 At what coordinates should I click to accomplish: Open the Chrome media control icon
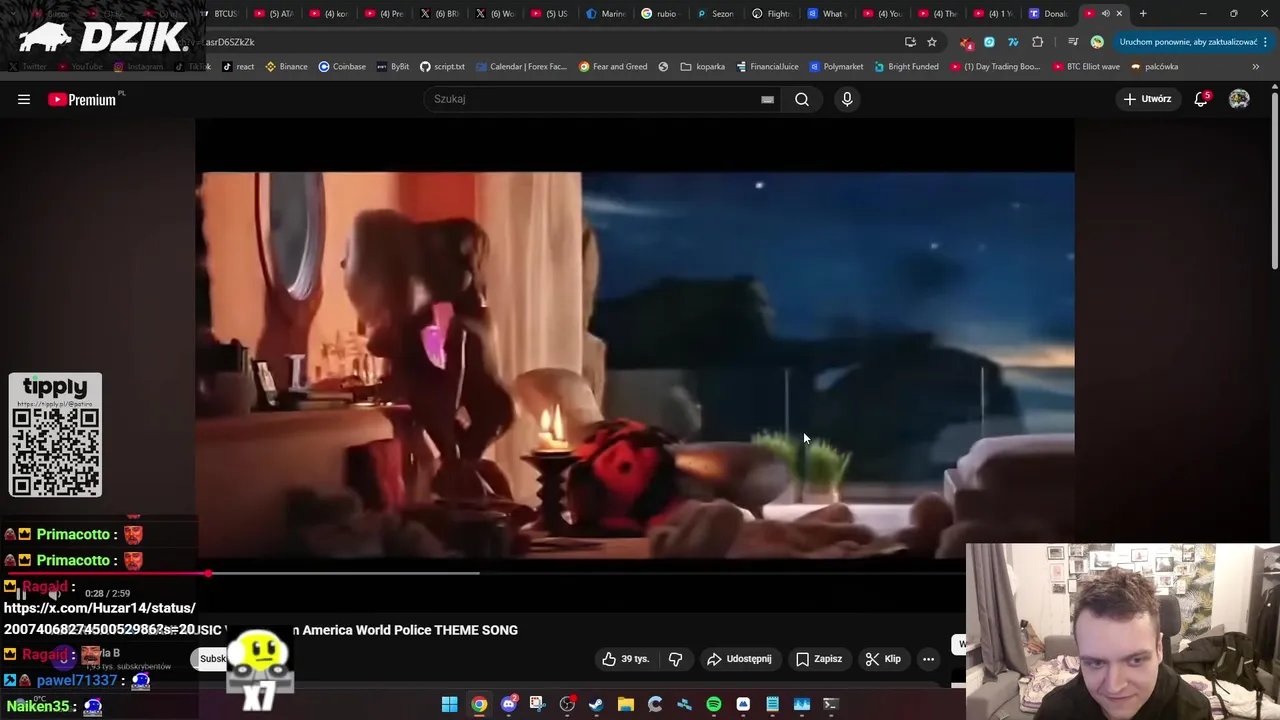point(1072,42)
